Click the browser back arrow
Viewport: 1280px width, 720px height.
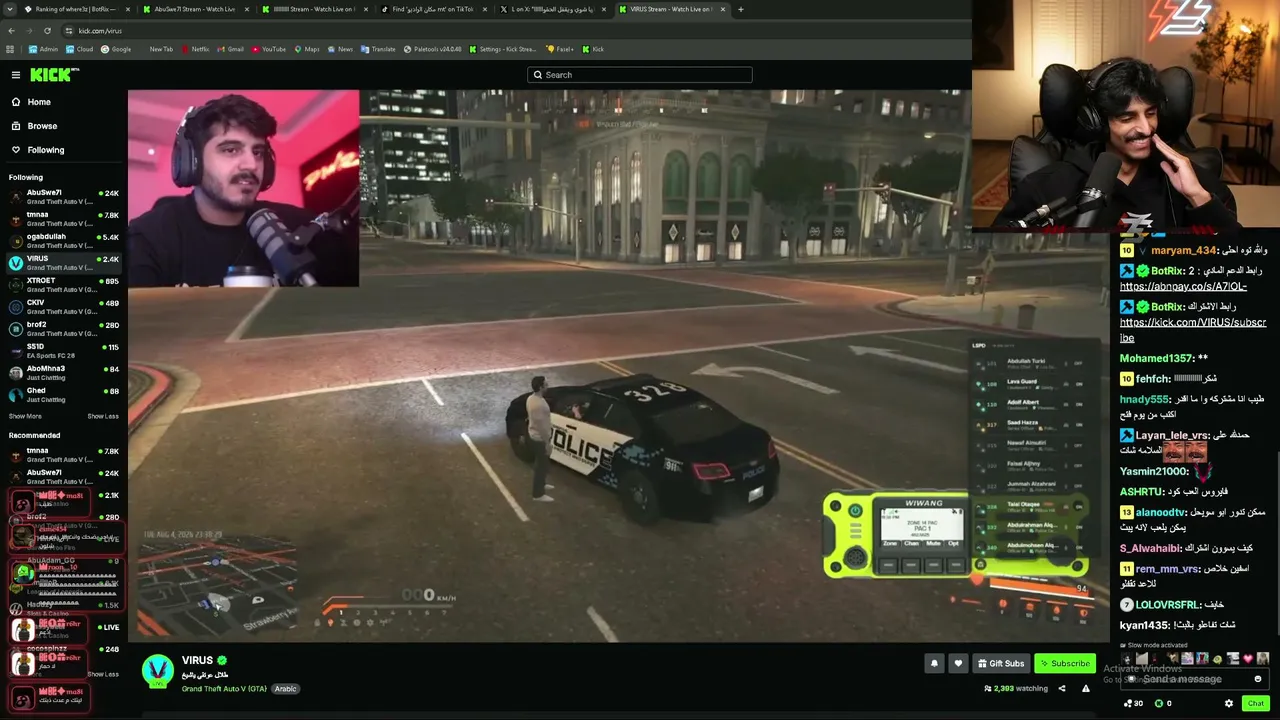click(x=11, y=31)
